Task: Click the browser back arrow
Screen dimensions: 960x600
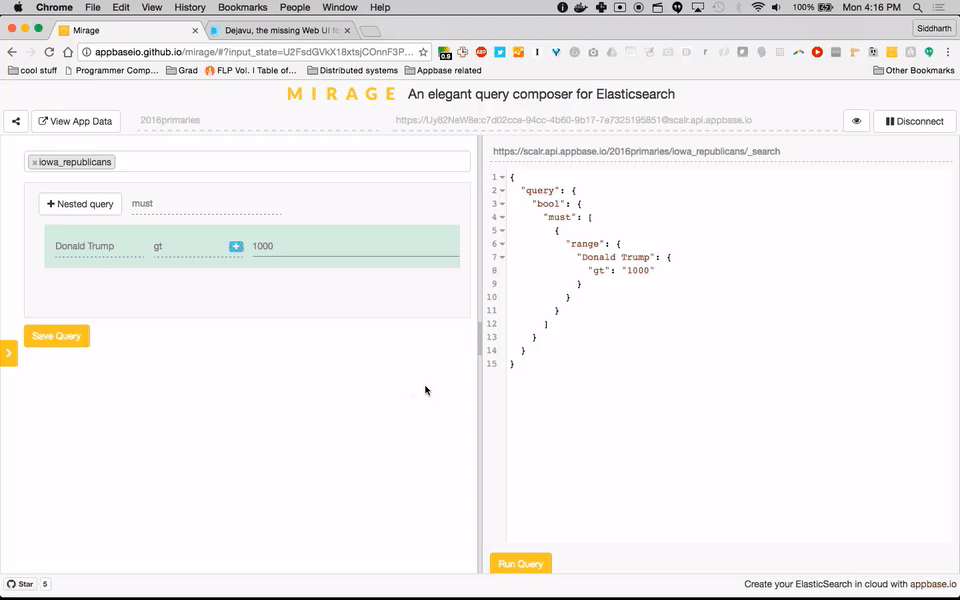Action: coord(12,52)
